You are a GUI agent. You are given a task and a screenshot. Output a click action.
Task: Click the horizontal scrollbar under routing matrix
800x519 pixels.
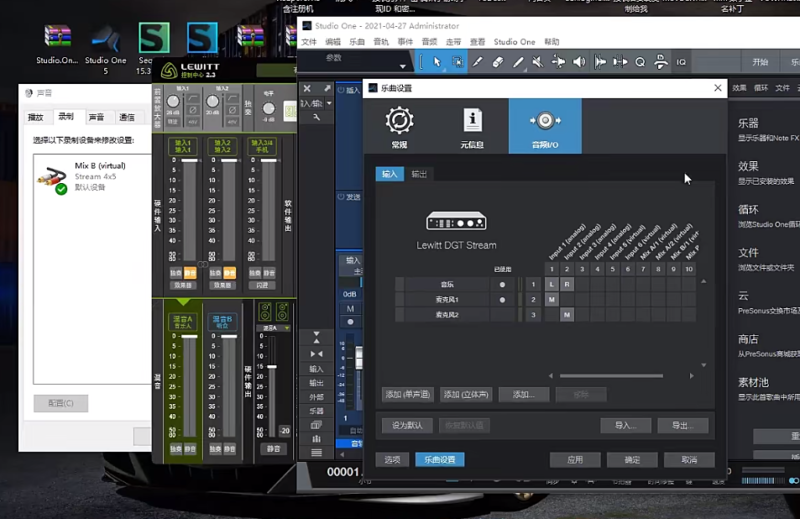(610, 376)
